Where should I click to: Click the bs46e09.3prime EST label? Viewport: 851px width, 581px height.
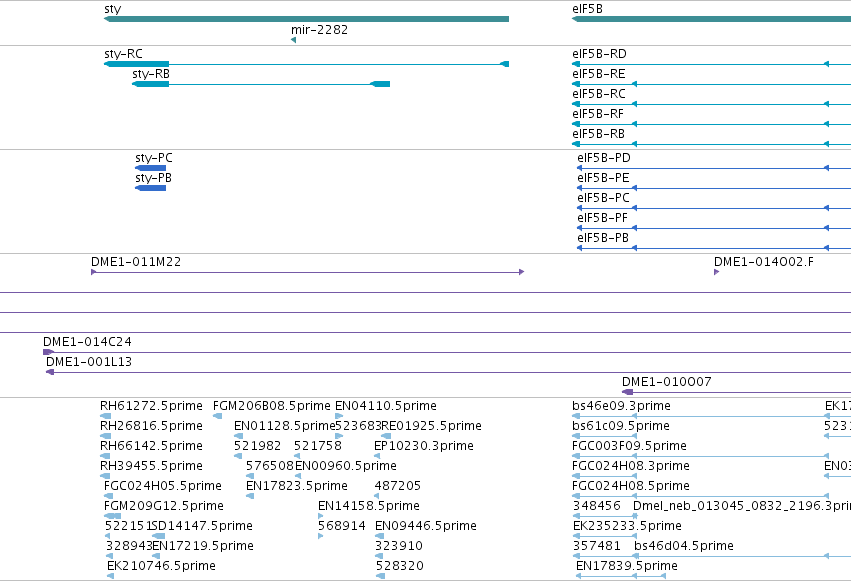[x=621, y=406]
